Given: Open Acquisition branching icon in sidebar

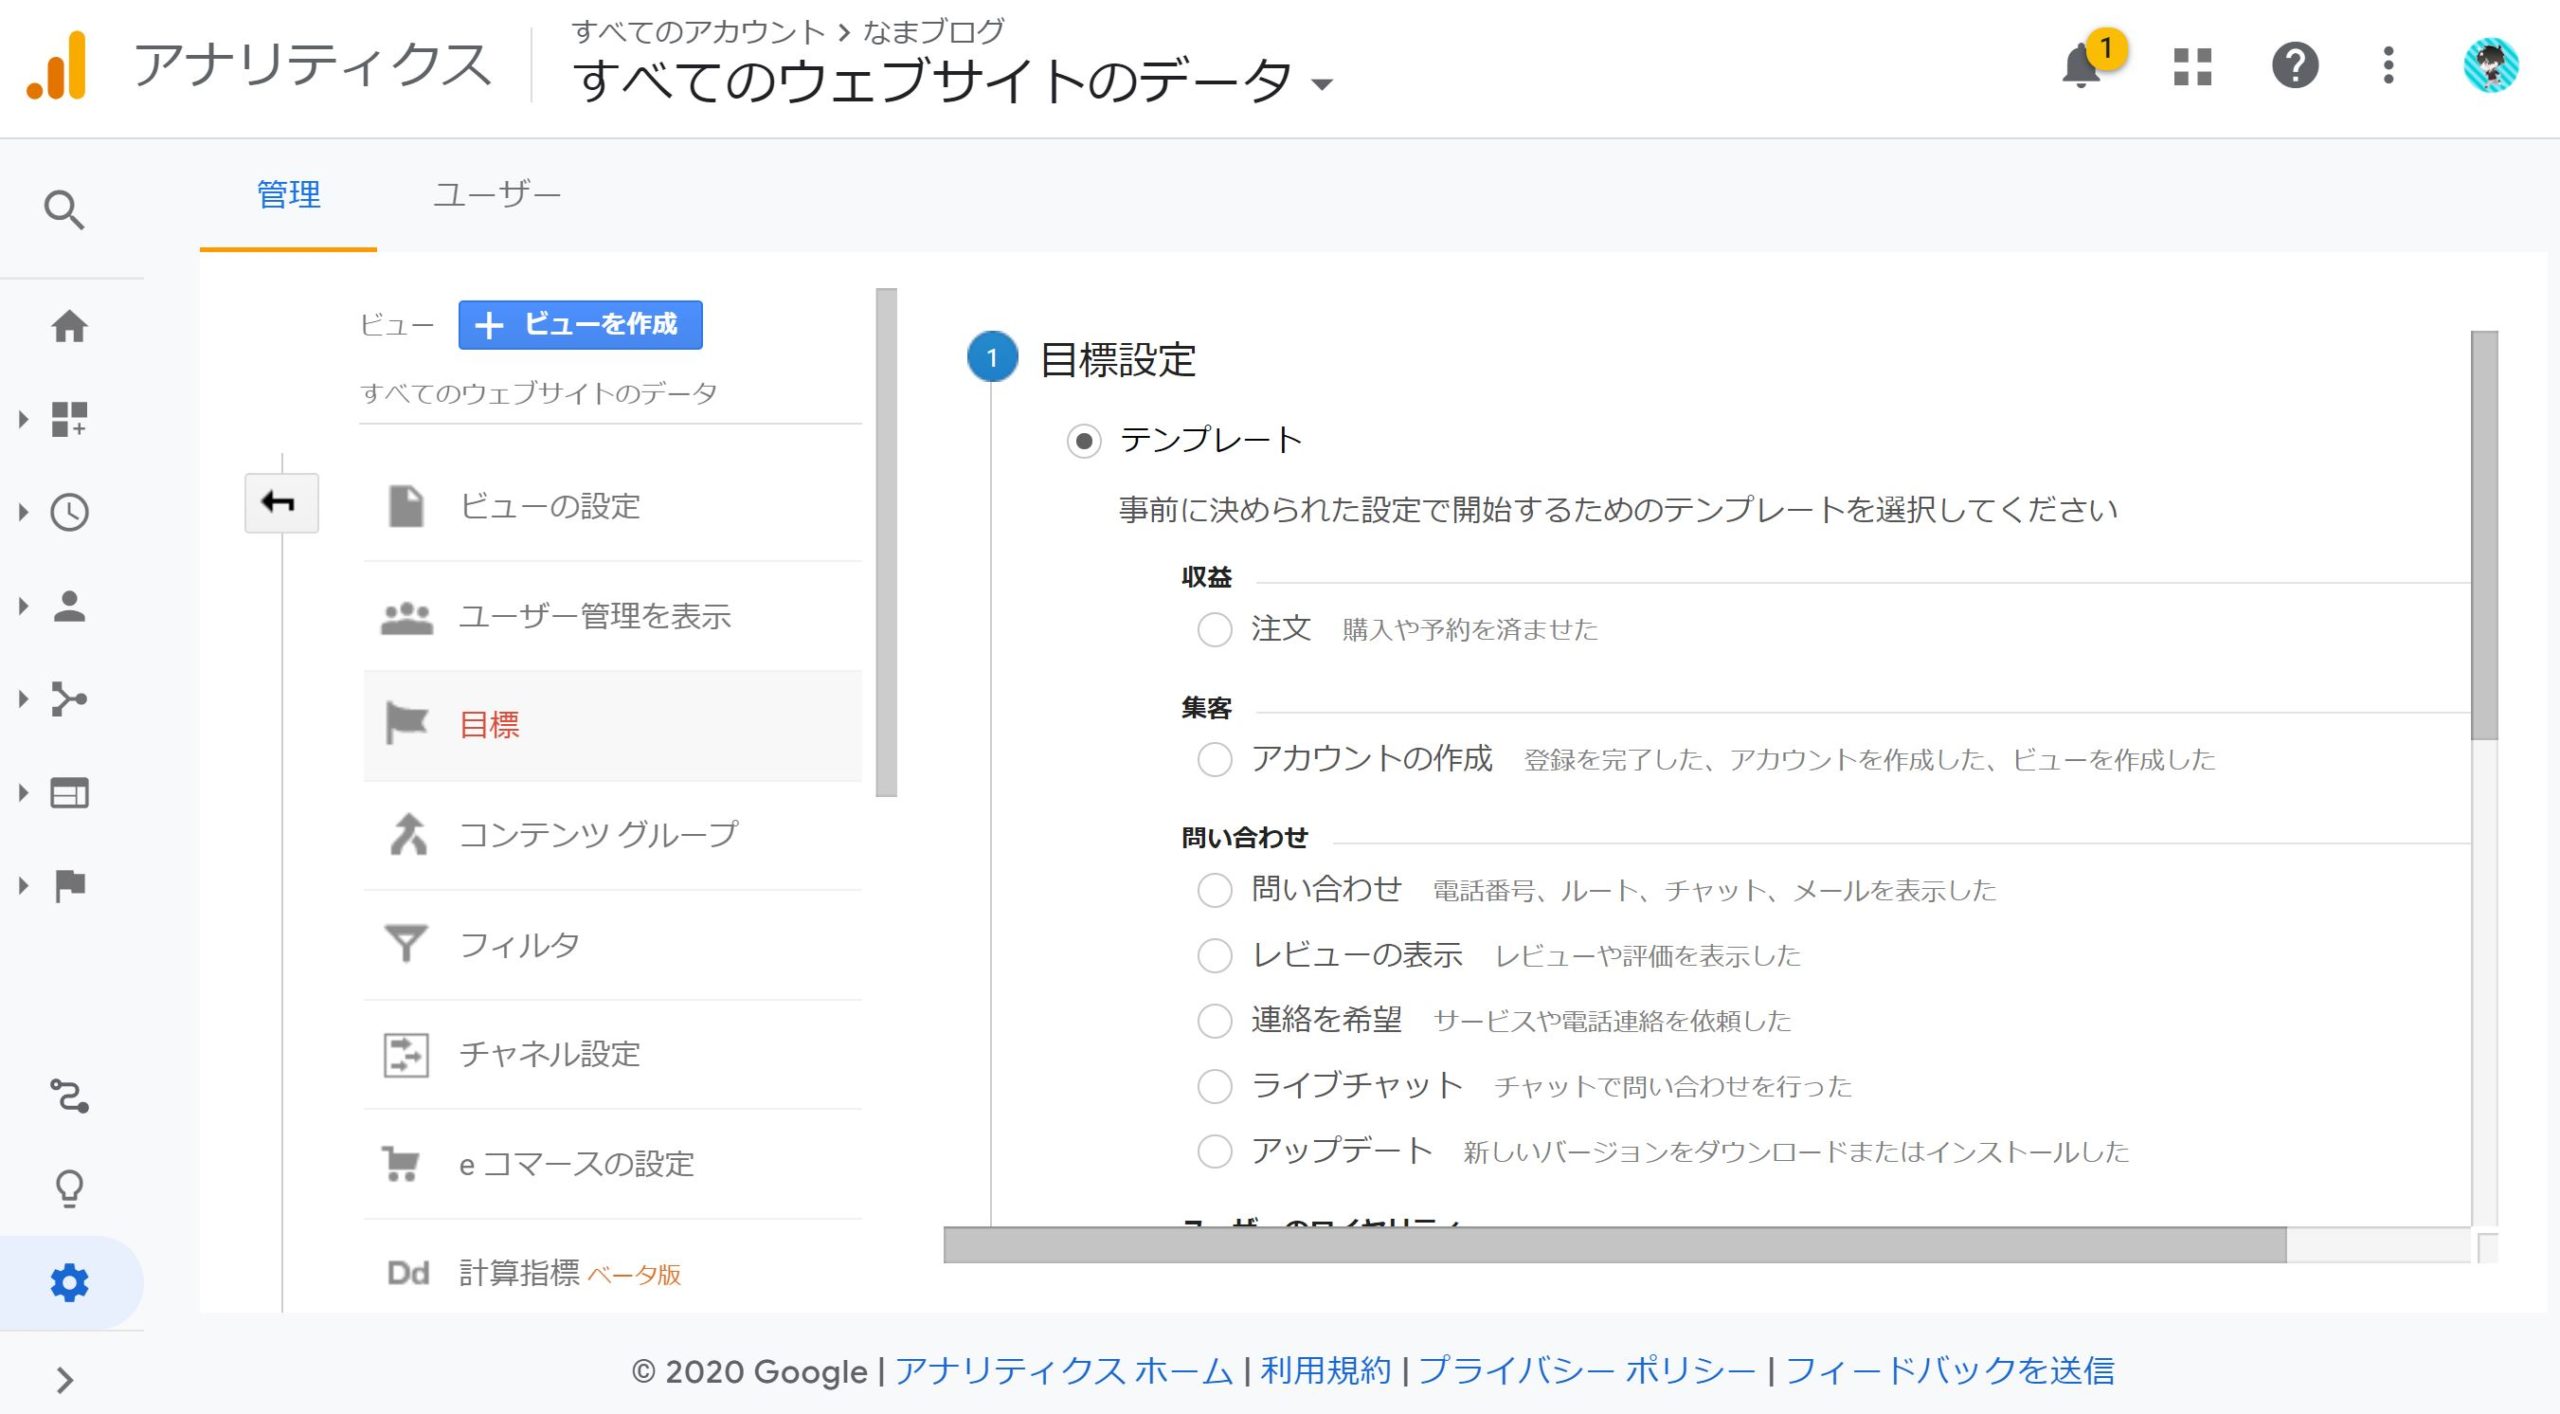Looking at the screenshot, I should click(x=69, y=699).
